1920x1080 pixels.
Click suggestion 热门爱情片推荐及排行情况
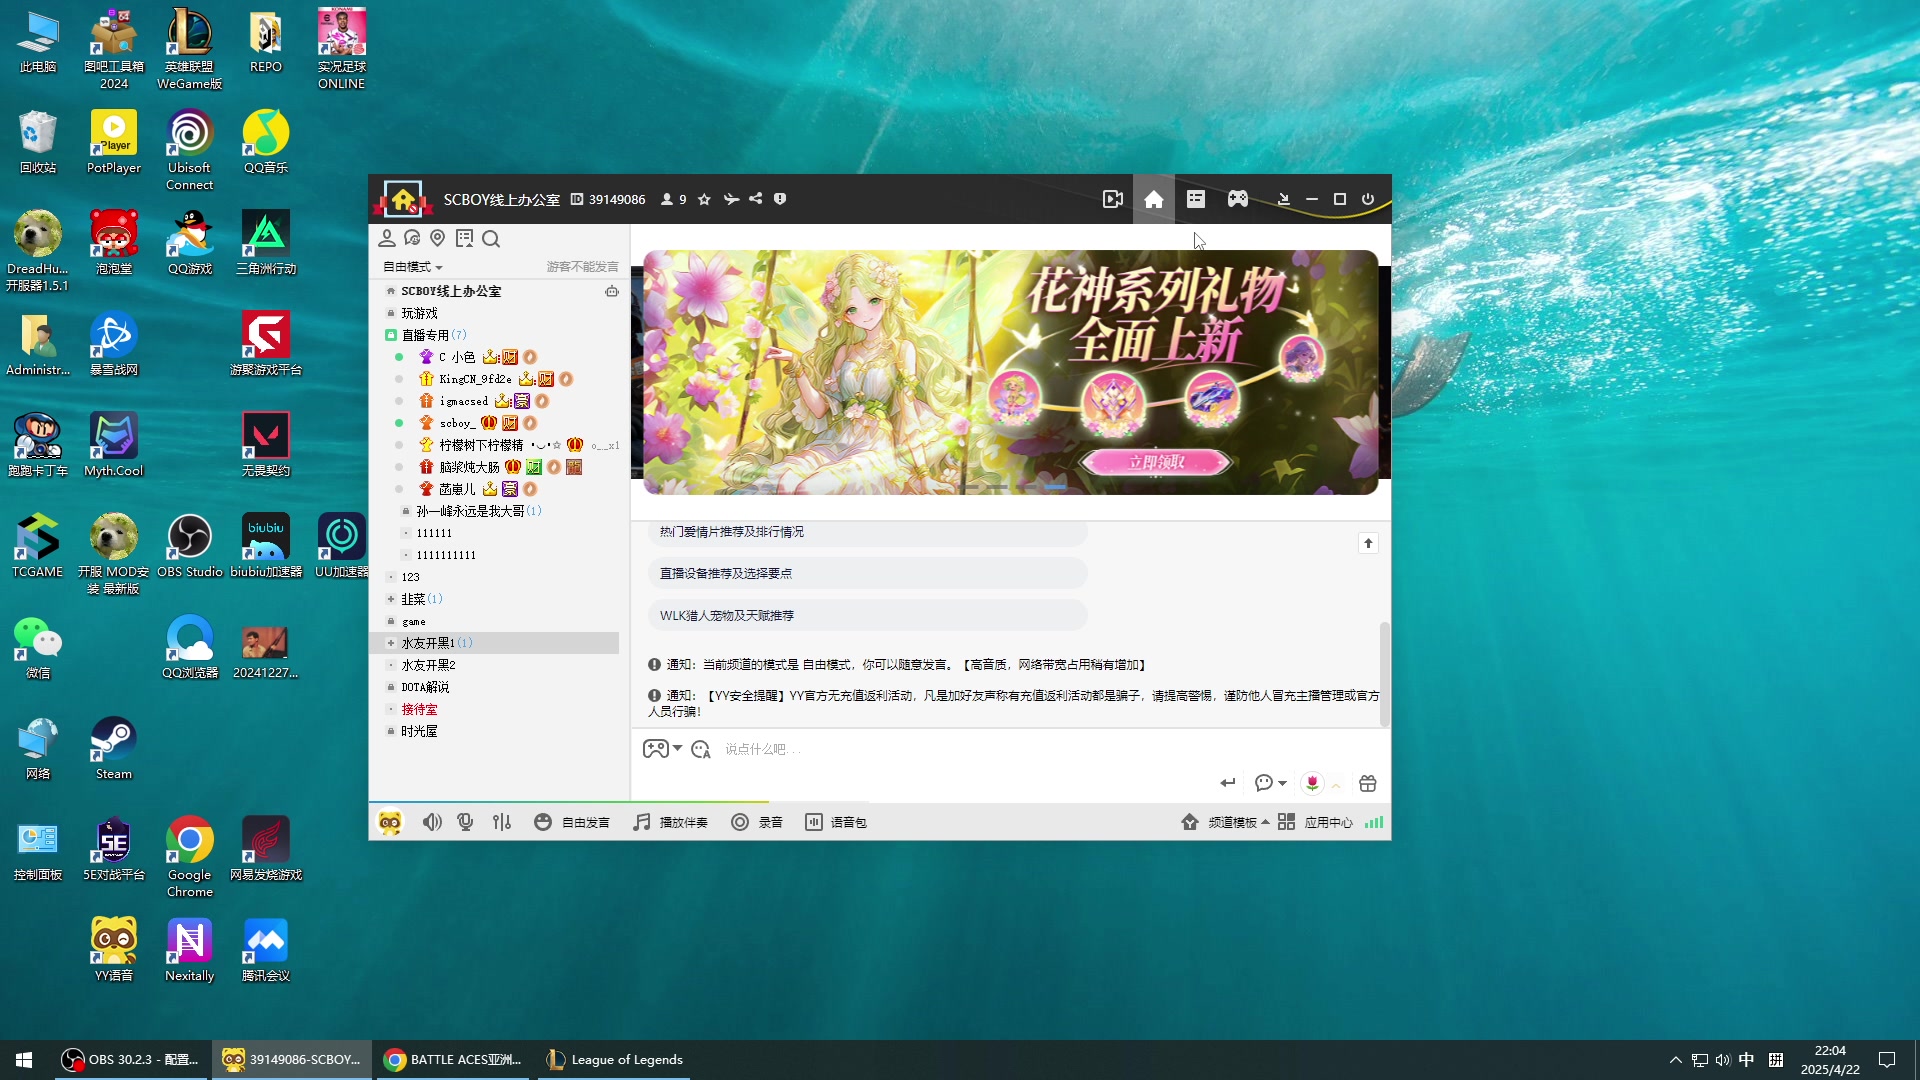click(x=867, y=532)
